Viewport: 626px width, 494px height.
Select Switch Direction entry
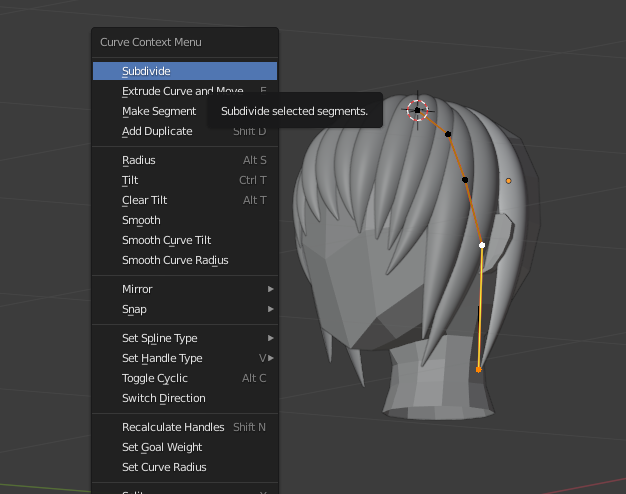pyautogui.click(x=185, y=398)
